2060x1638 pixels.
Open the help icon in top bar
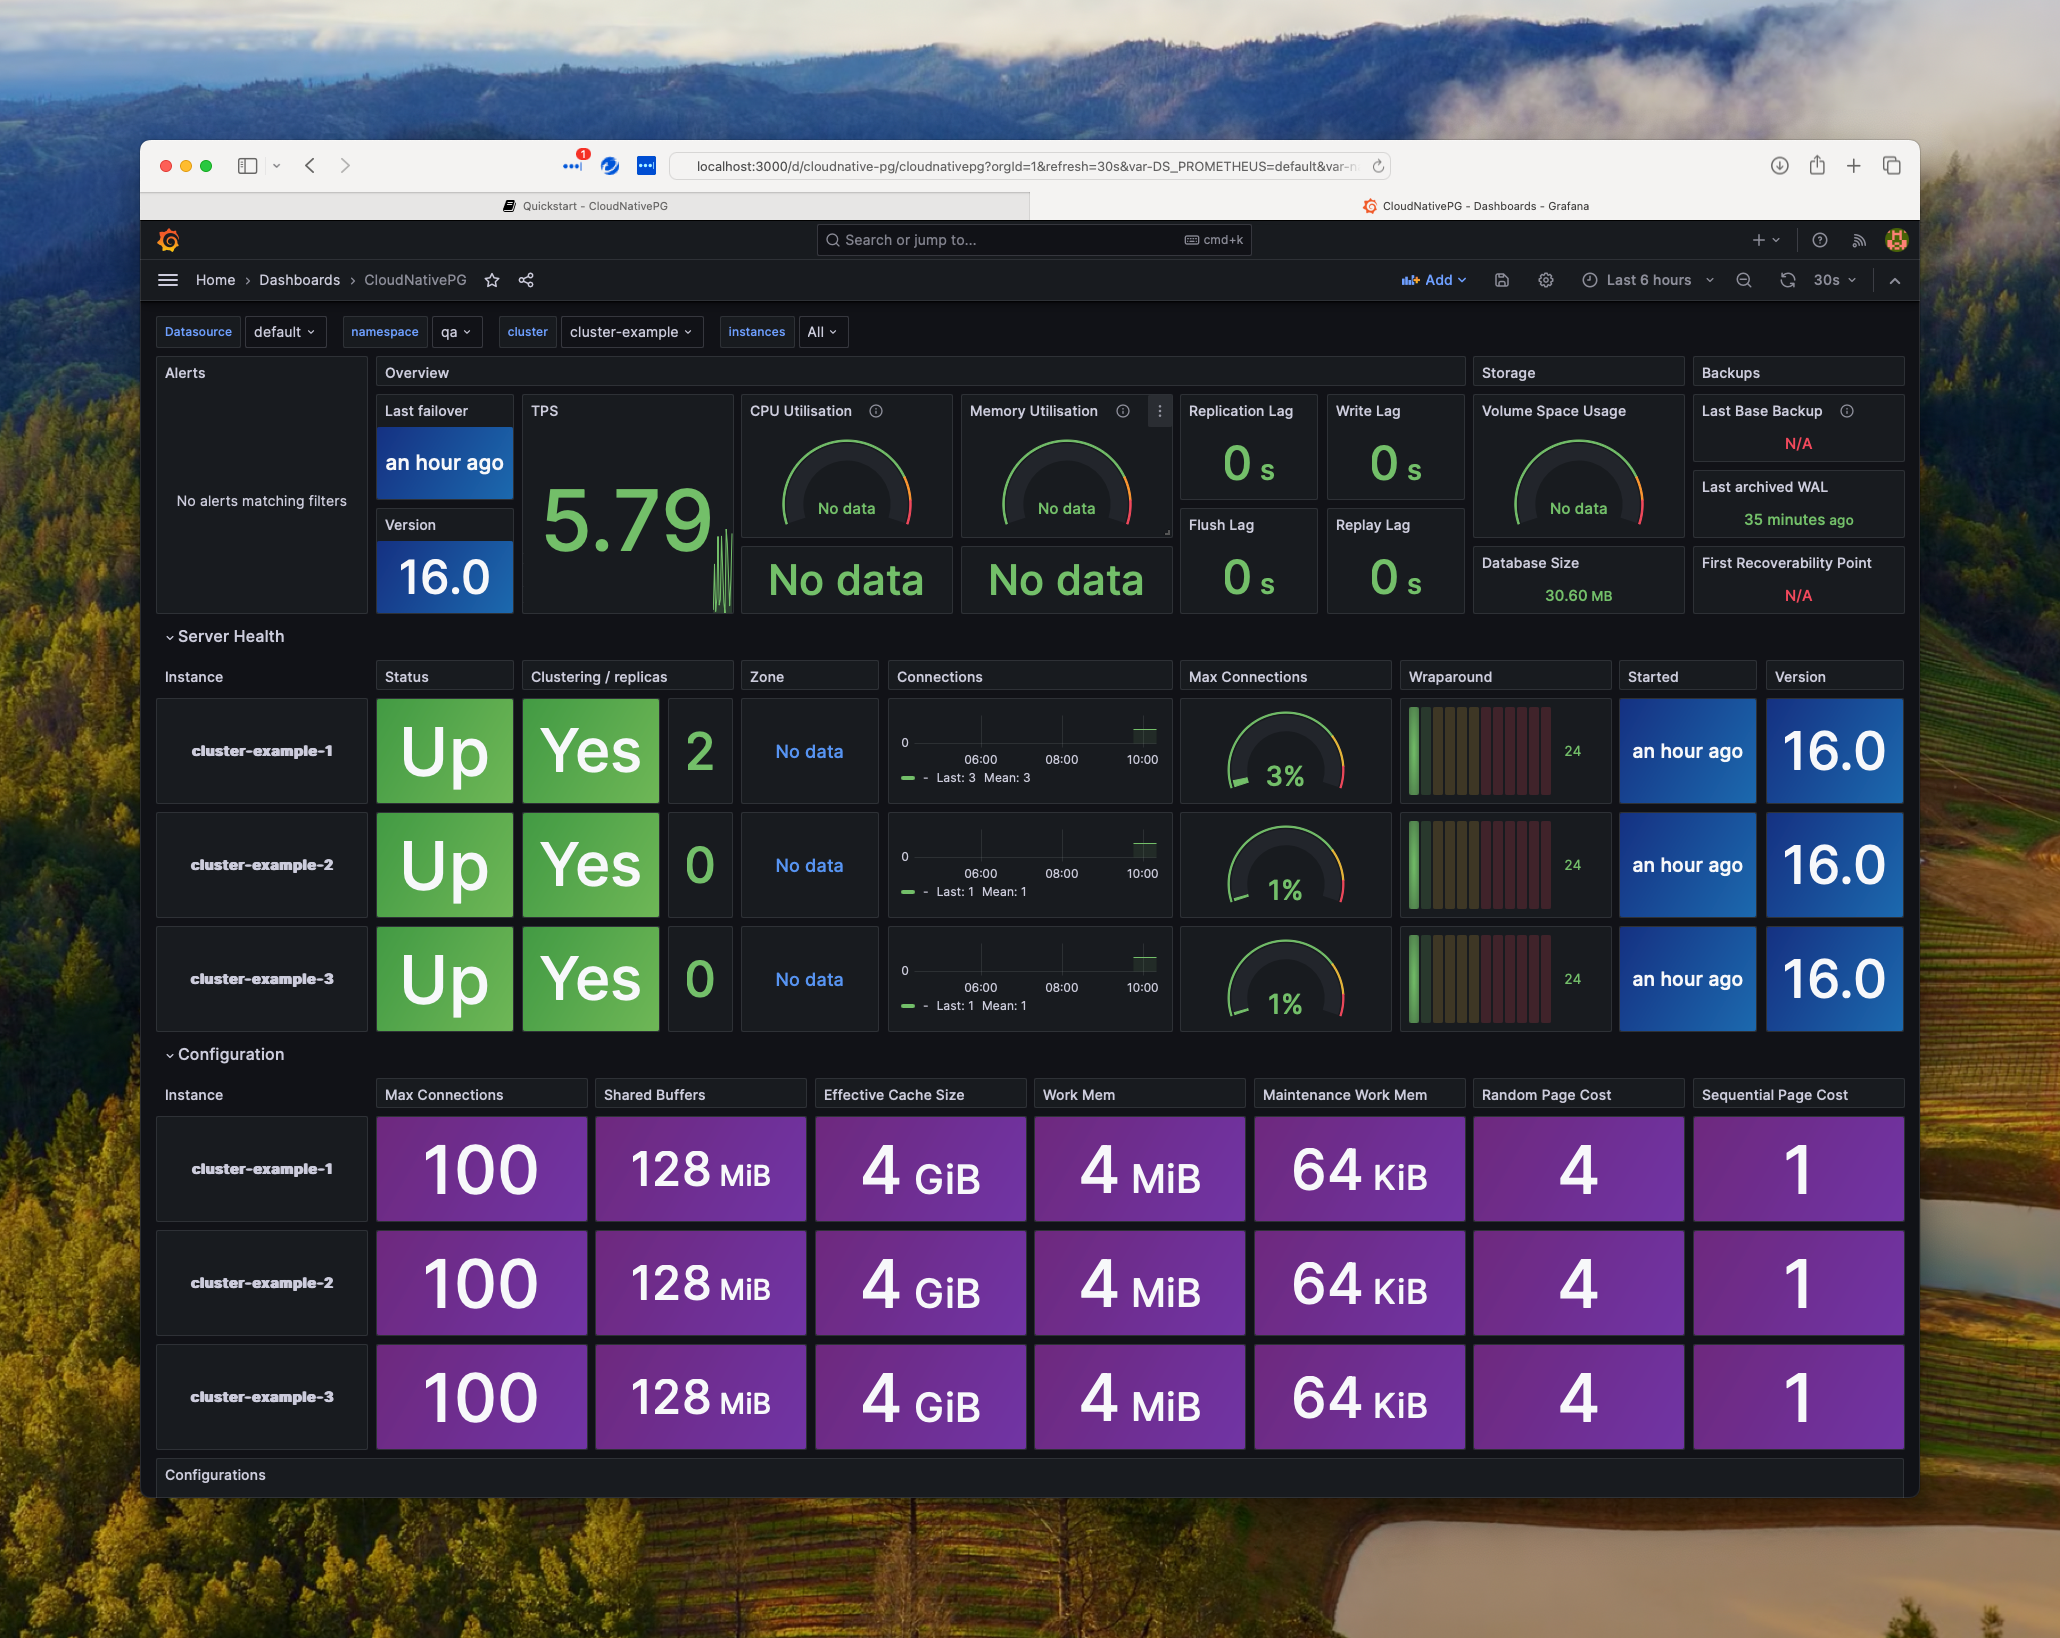pyautogui.click(x=1820, y=240)
